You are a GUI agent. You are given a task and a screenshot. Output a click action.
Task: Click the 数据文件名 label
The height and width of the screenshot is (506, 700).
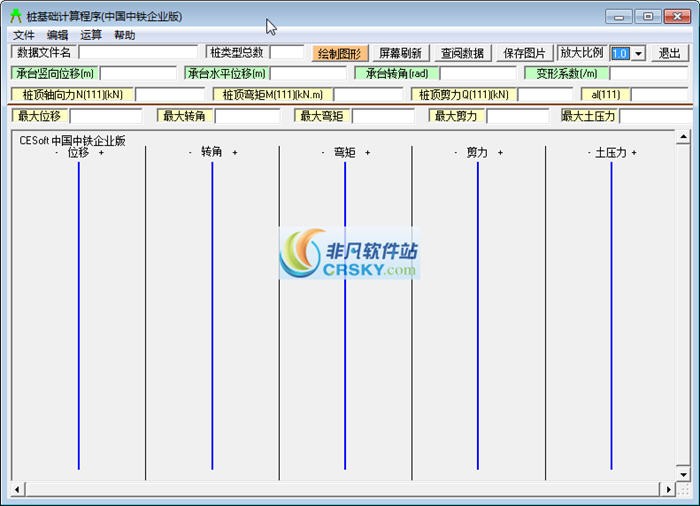[44, 52]
